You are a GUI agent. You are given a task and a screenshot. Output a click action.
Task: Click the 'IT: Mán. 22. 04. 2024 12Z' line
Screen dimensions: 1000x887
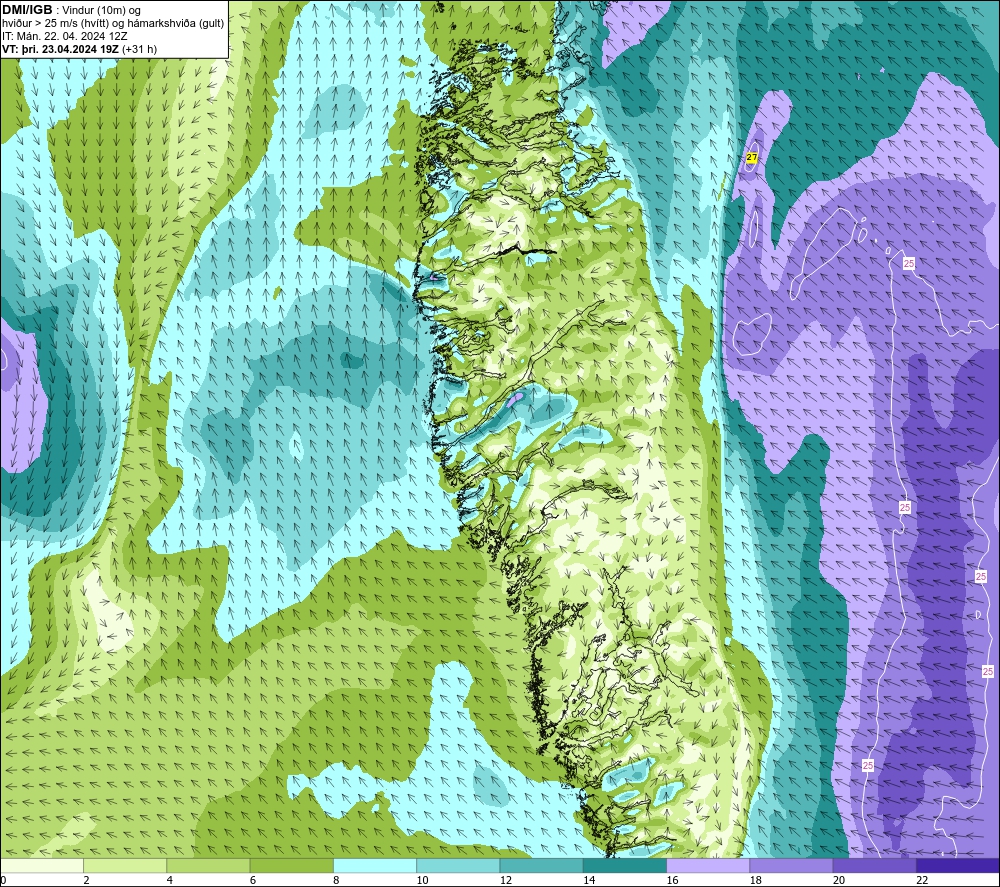point(65,36)
